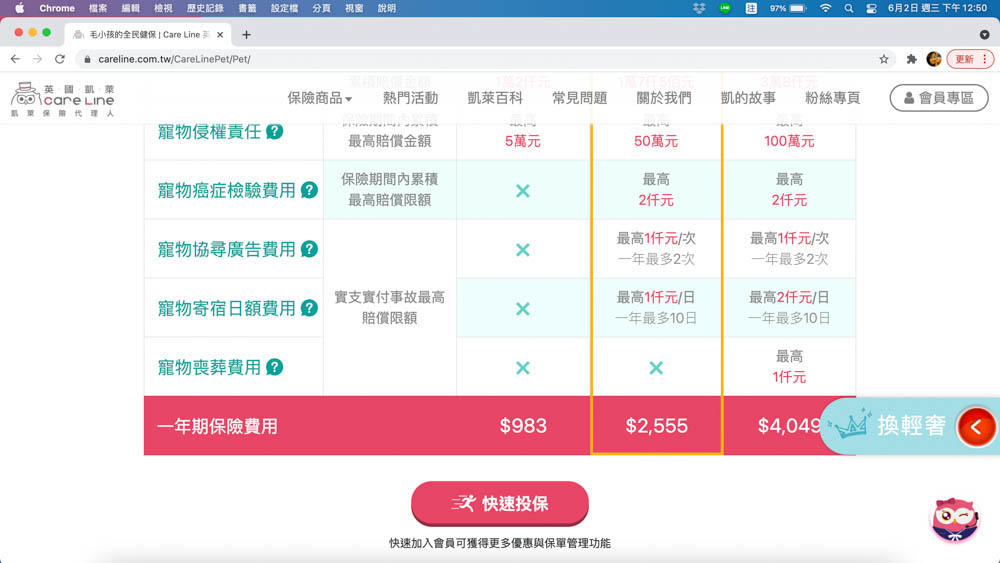Image resolution: width=1000 pixels, height=563 pixels.
Task: Open help icon for 寵物協尋廣告費用
Action: 309,249
